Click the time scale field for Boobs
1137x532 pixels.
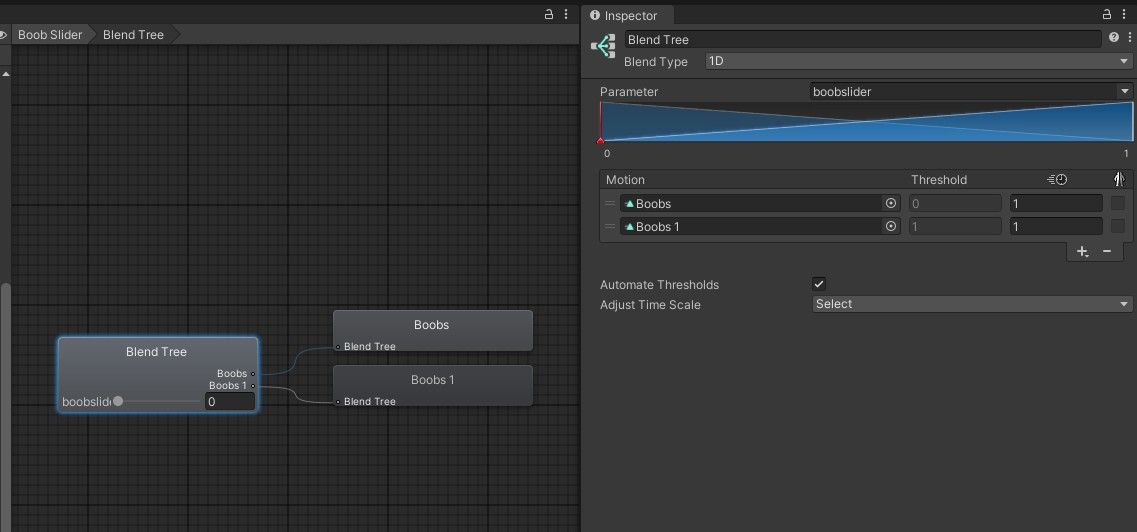coord(1057,204)
